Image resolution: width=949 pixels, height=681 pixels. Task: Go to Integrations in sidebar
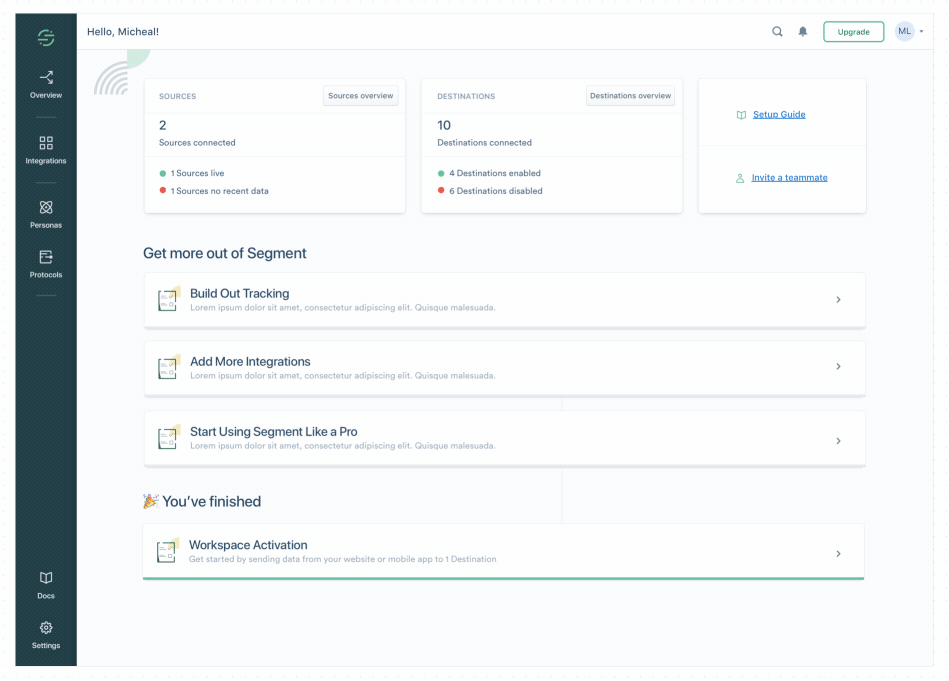tap(46, 150)
